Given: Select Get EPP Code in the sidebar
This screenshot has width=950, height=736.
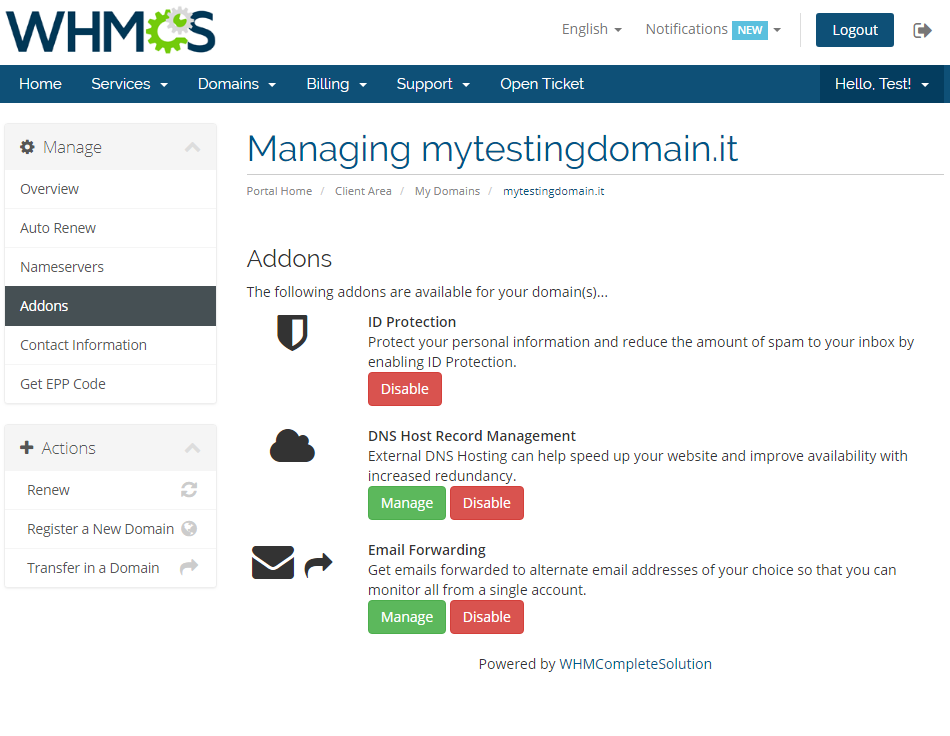Looking at the screenshot, I should coord(110,384).
